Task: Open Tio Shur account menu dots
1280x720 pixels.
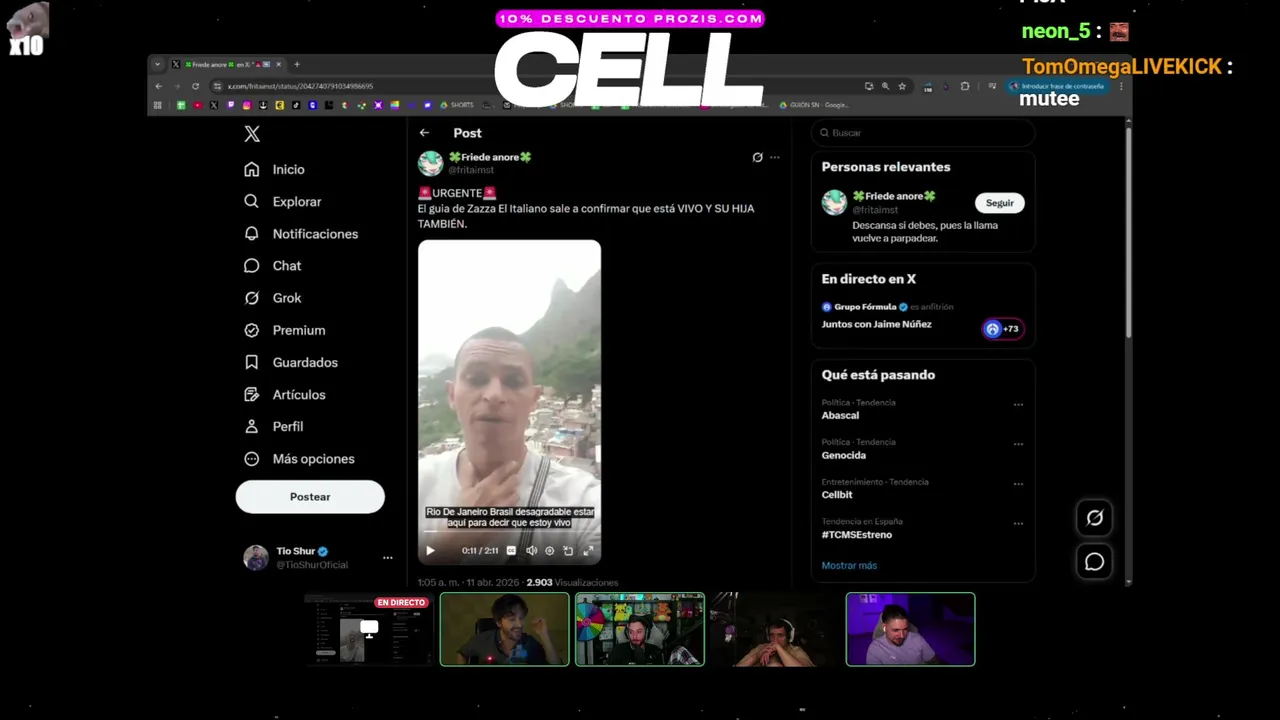Action: pyautogui.click(x=387, y=558)
